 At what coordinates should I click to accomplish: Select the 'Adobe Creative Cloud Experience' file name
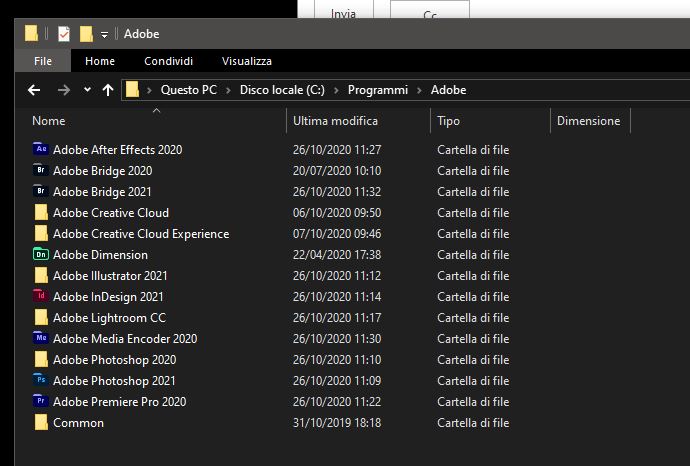(x=141, y=234)
